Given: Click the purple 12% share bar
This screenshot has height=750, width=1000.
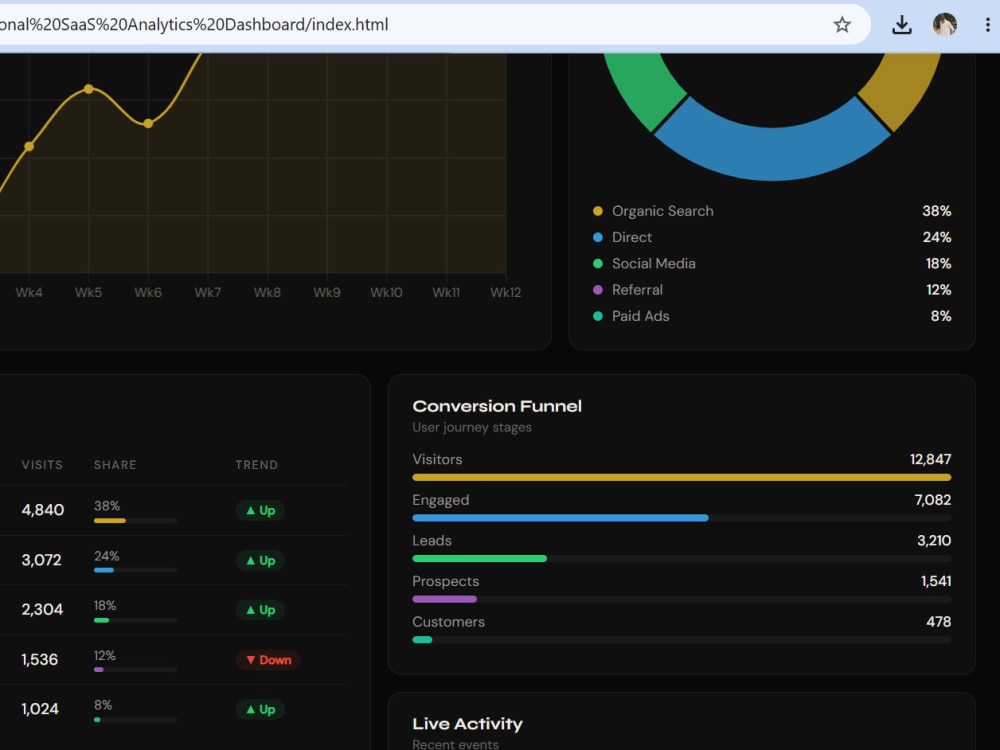Looking at the screenshot, I should click(99, 670).
